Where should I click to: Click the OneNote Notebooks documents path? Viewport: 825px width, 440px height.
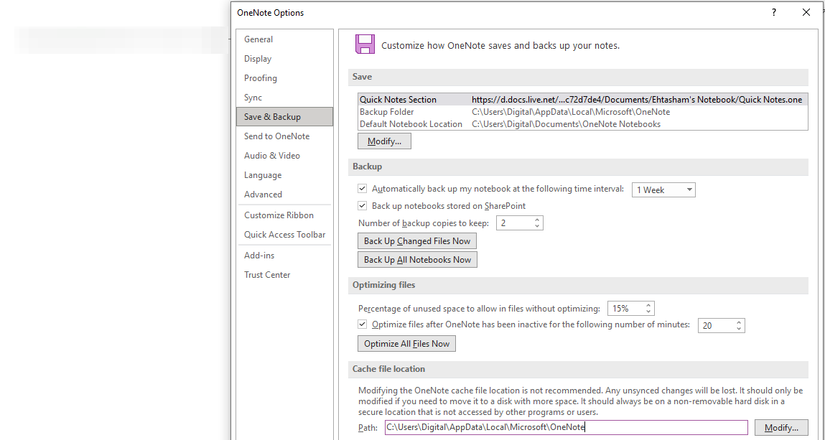[x=566, y=124]
